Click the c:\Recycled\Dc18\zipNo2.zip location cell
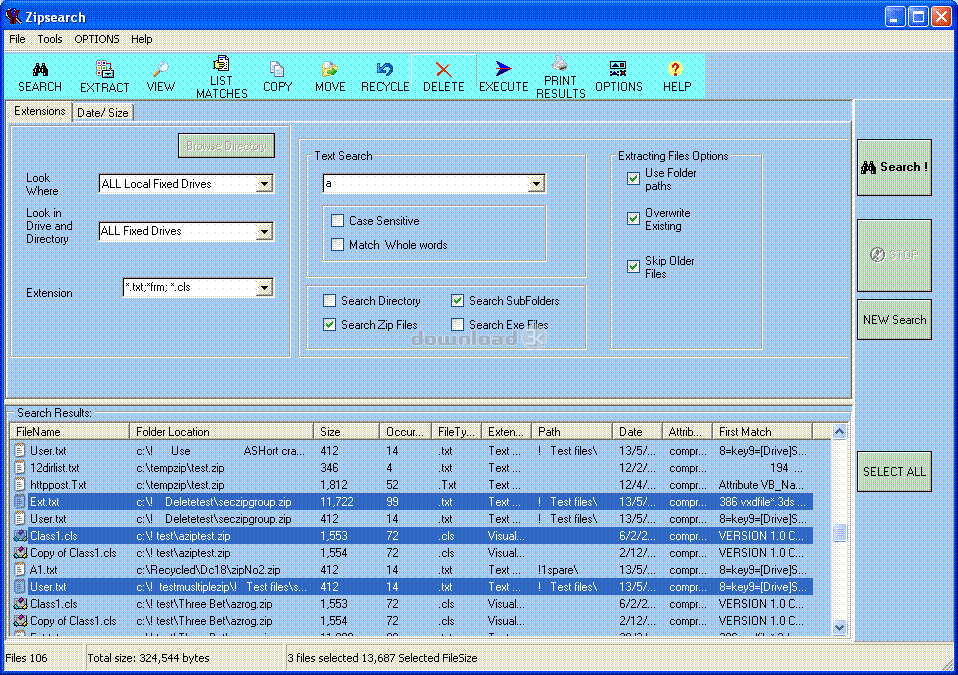The image size is (958, 675). click(x=208, y=569)
